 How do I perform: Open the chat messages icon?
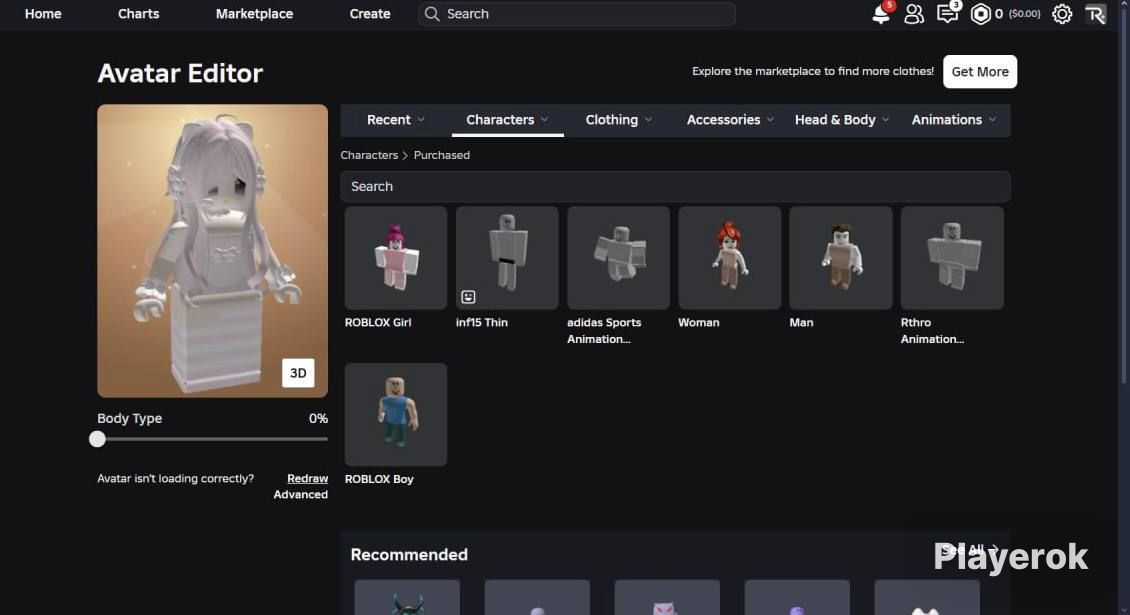948,14
